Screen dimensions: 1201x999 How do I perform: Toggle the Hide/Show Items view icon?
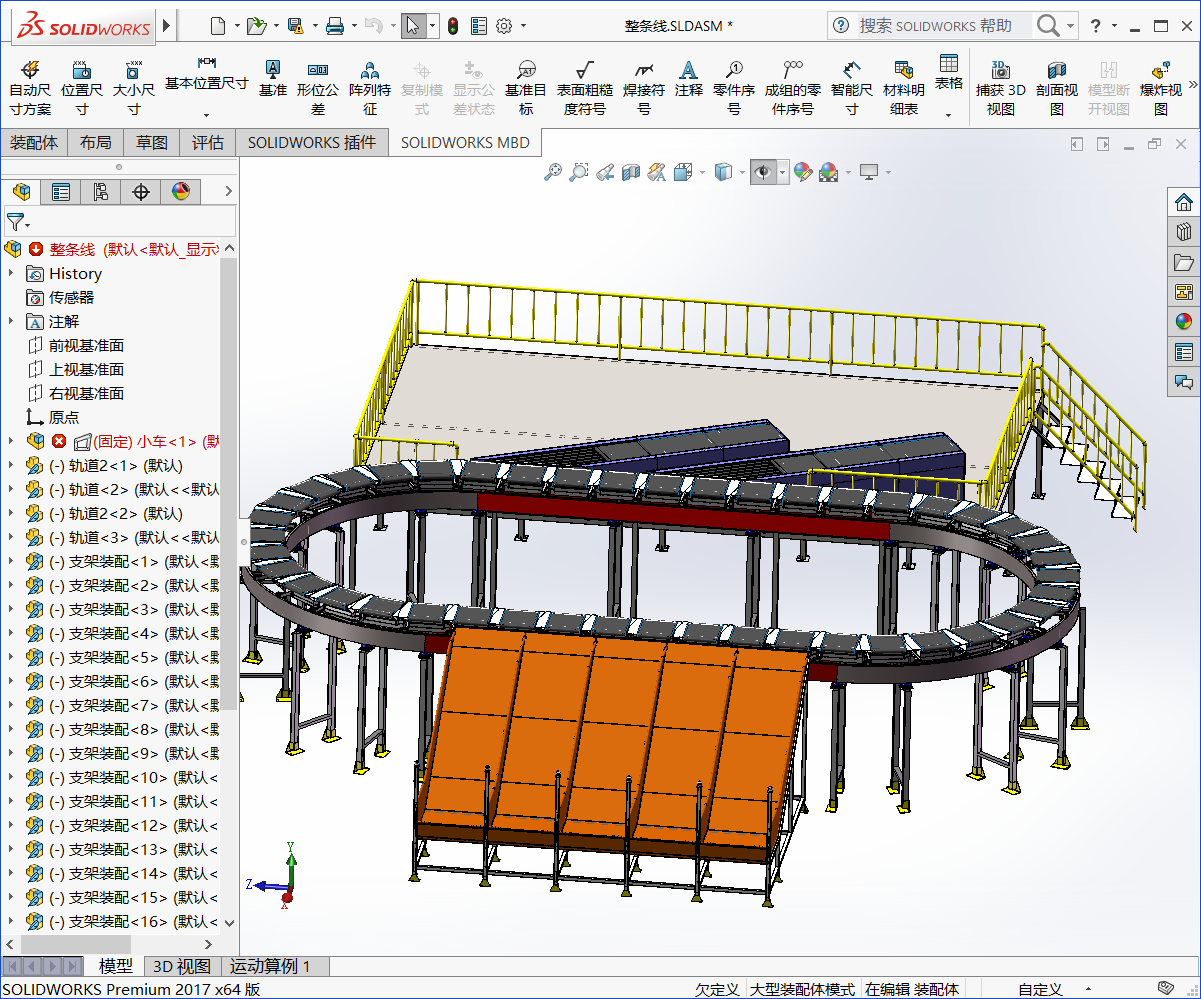(x=763, y=172)
